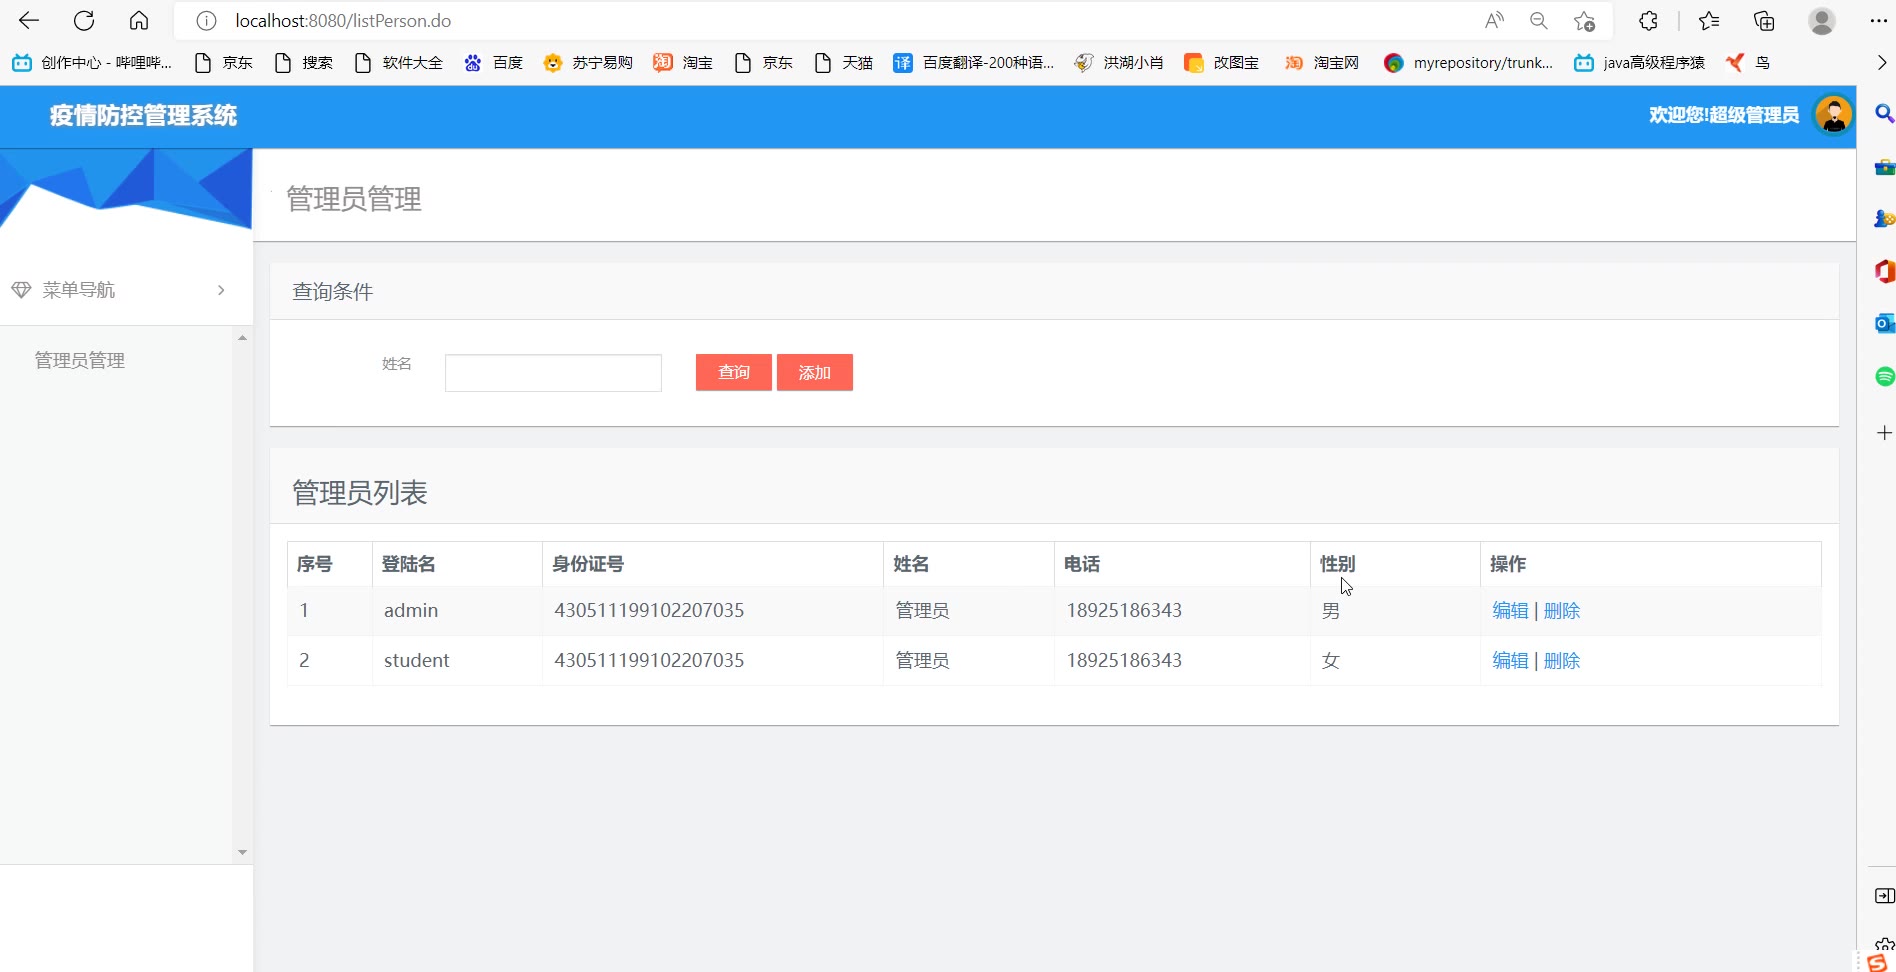Screen dimensions: 1896x972
Task: Click the sidebar menu scroll-down arrow
Action: [242, 853]
